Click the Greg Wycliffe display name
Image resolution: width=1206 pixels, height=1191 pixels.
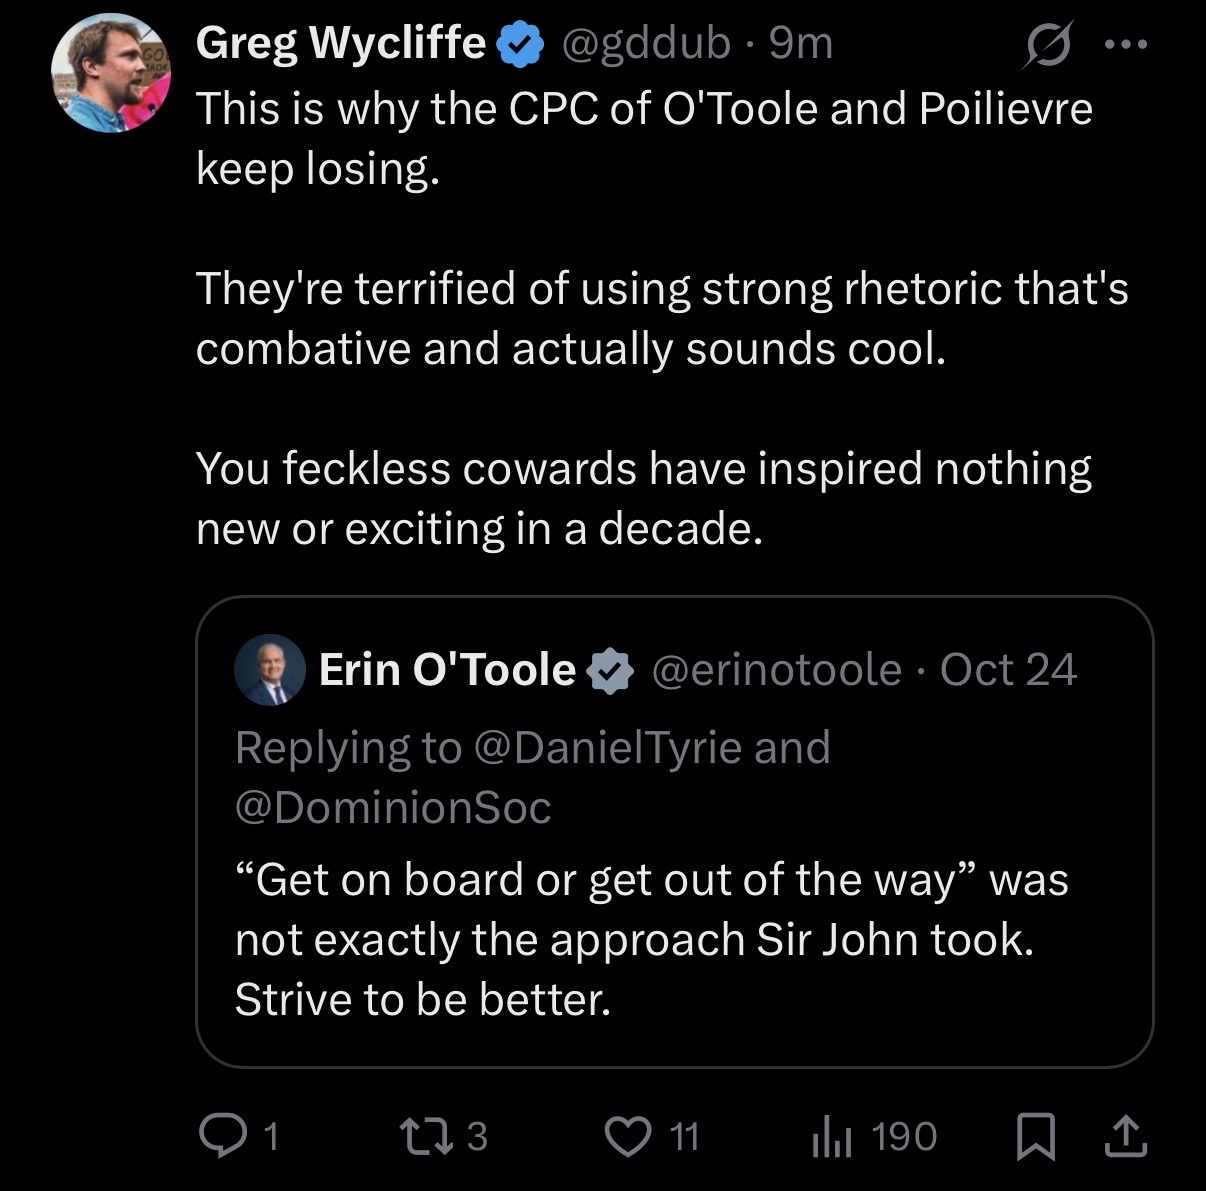click(340, 43)
